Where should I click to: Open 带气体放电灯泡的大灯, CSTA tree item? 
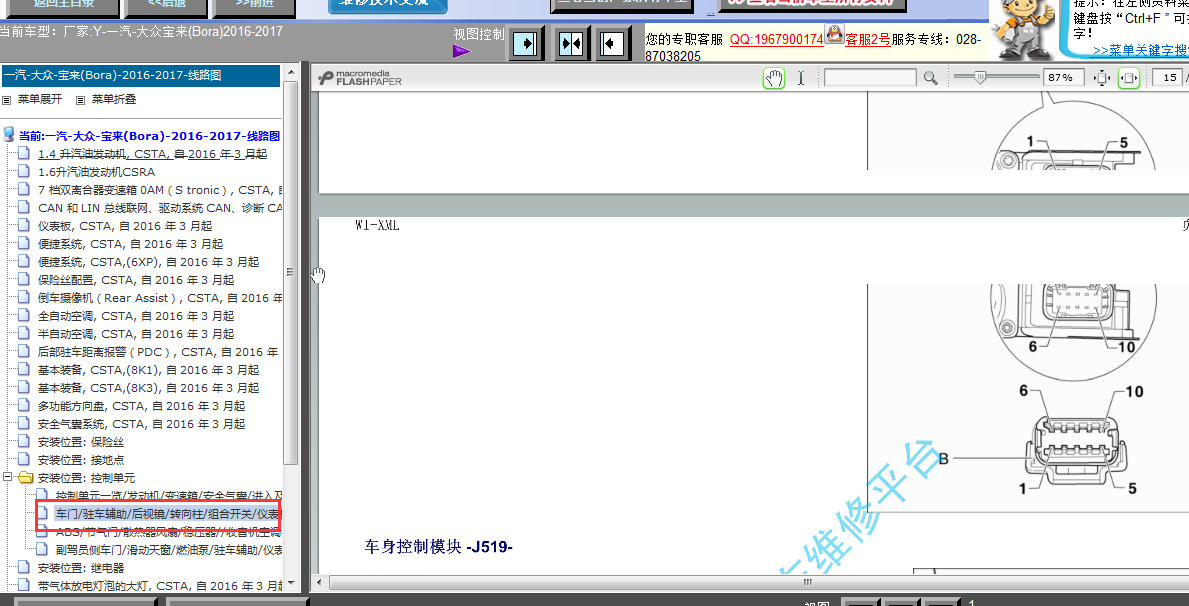(x=160, y=586)
